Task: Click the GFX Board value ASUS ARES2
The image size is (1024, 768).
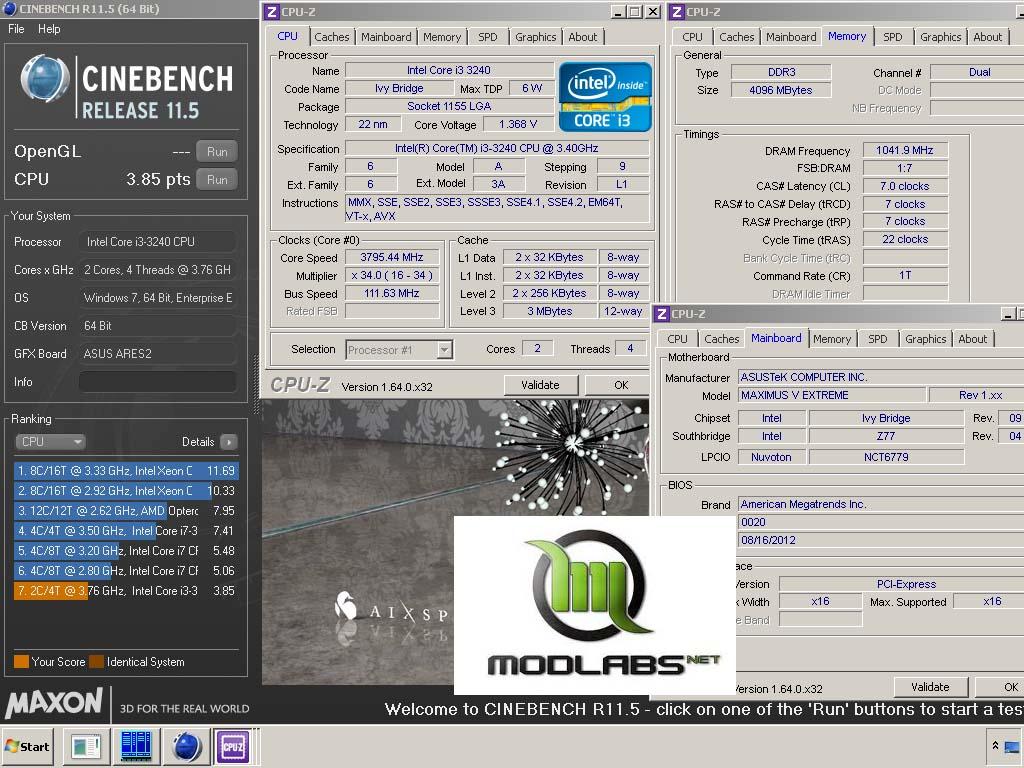Action: click(x=157, y=353)
